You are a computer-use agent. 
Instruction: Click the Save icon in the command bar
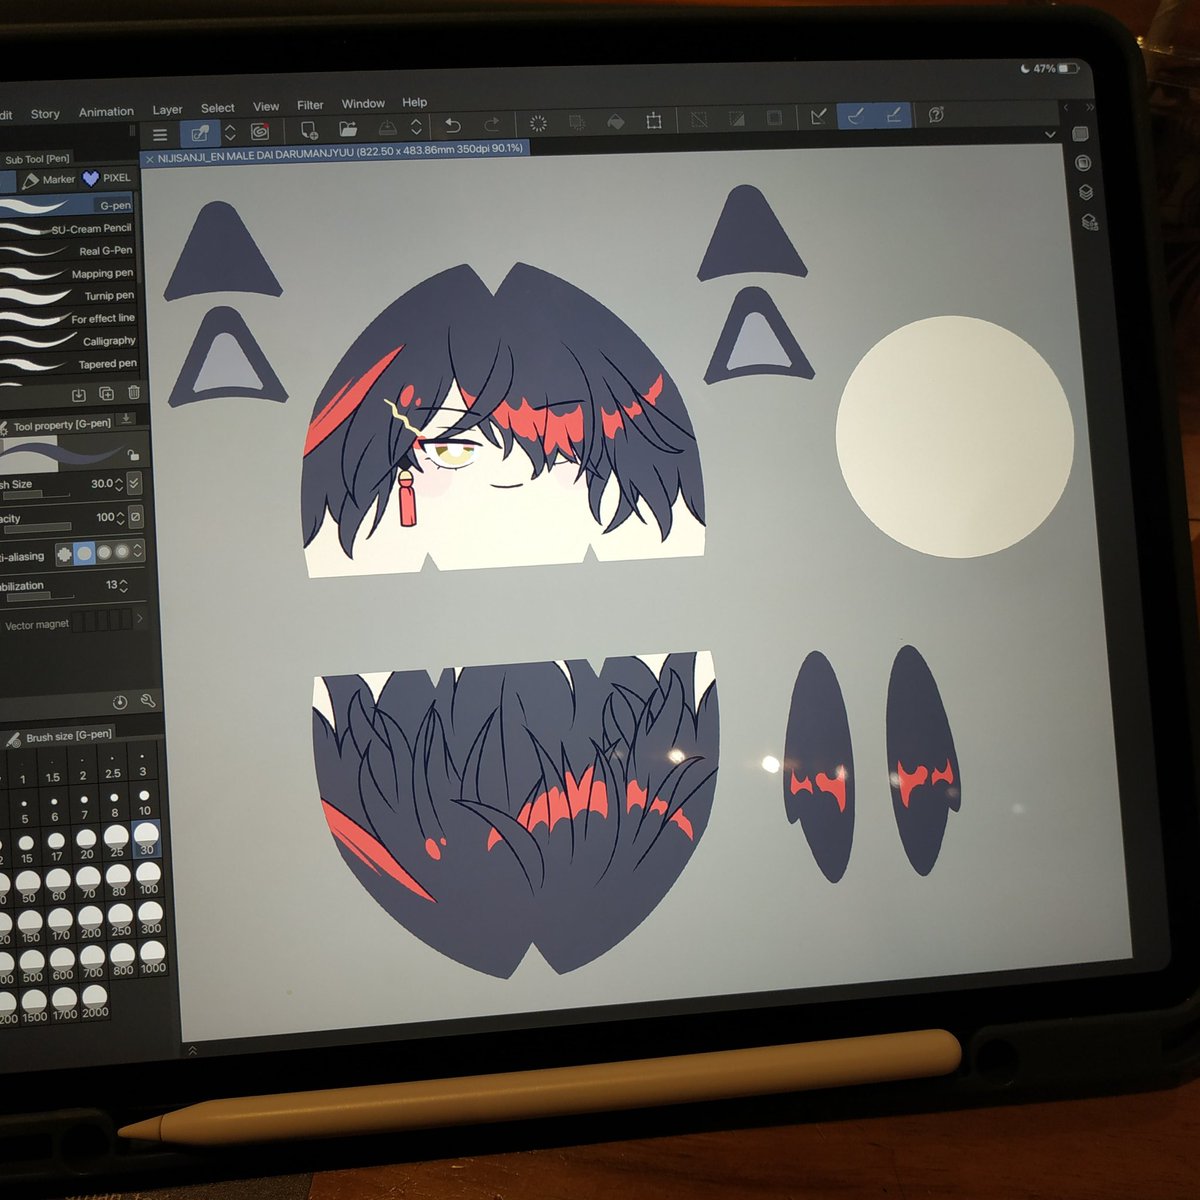(x=388, y=128)
